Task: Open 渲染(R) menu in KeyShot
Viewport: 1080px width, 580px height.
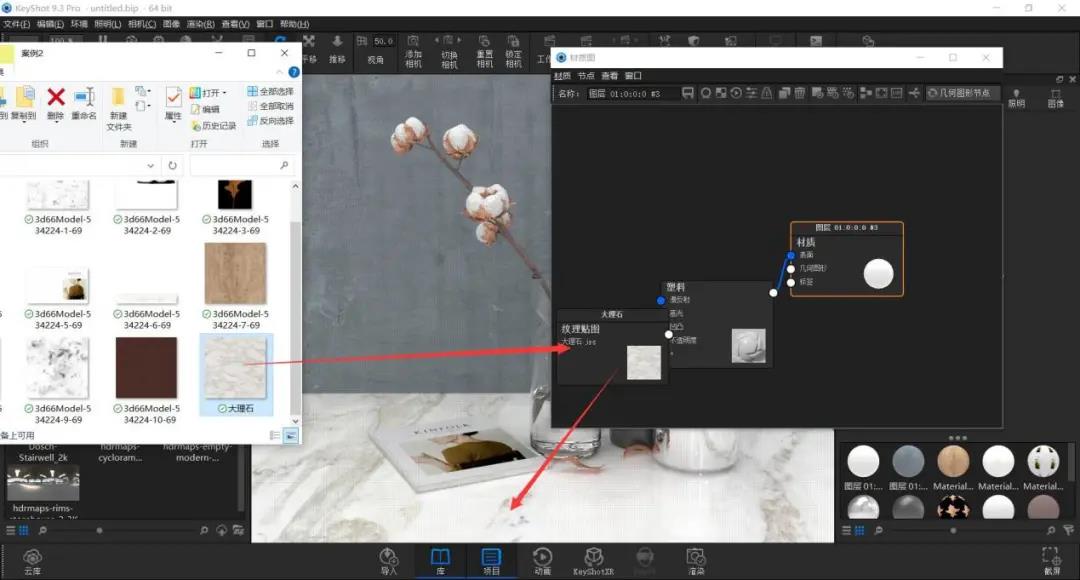Action: pyautogui.click(x=200, y=24)
